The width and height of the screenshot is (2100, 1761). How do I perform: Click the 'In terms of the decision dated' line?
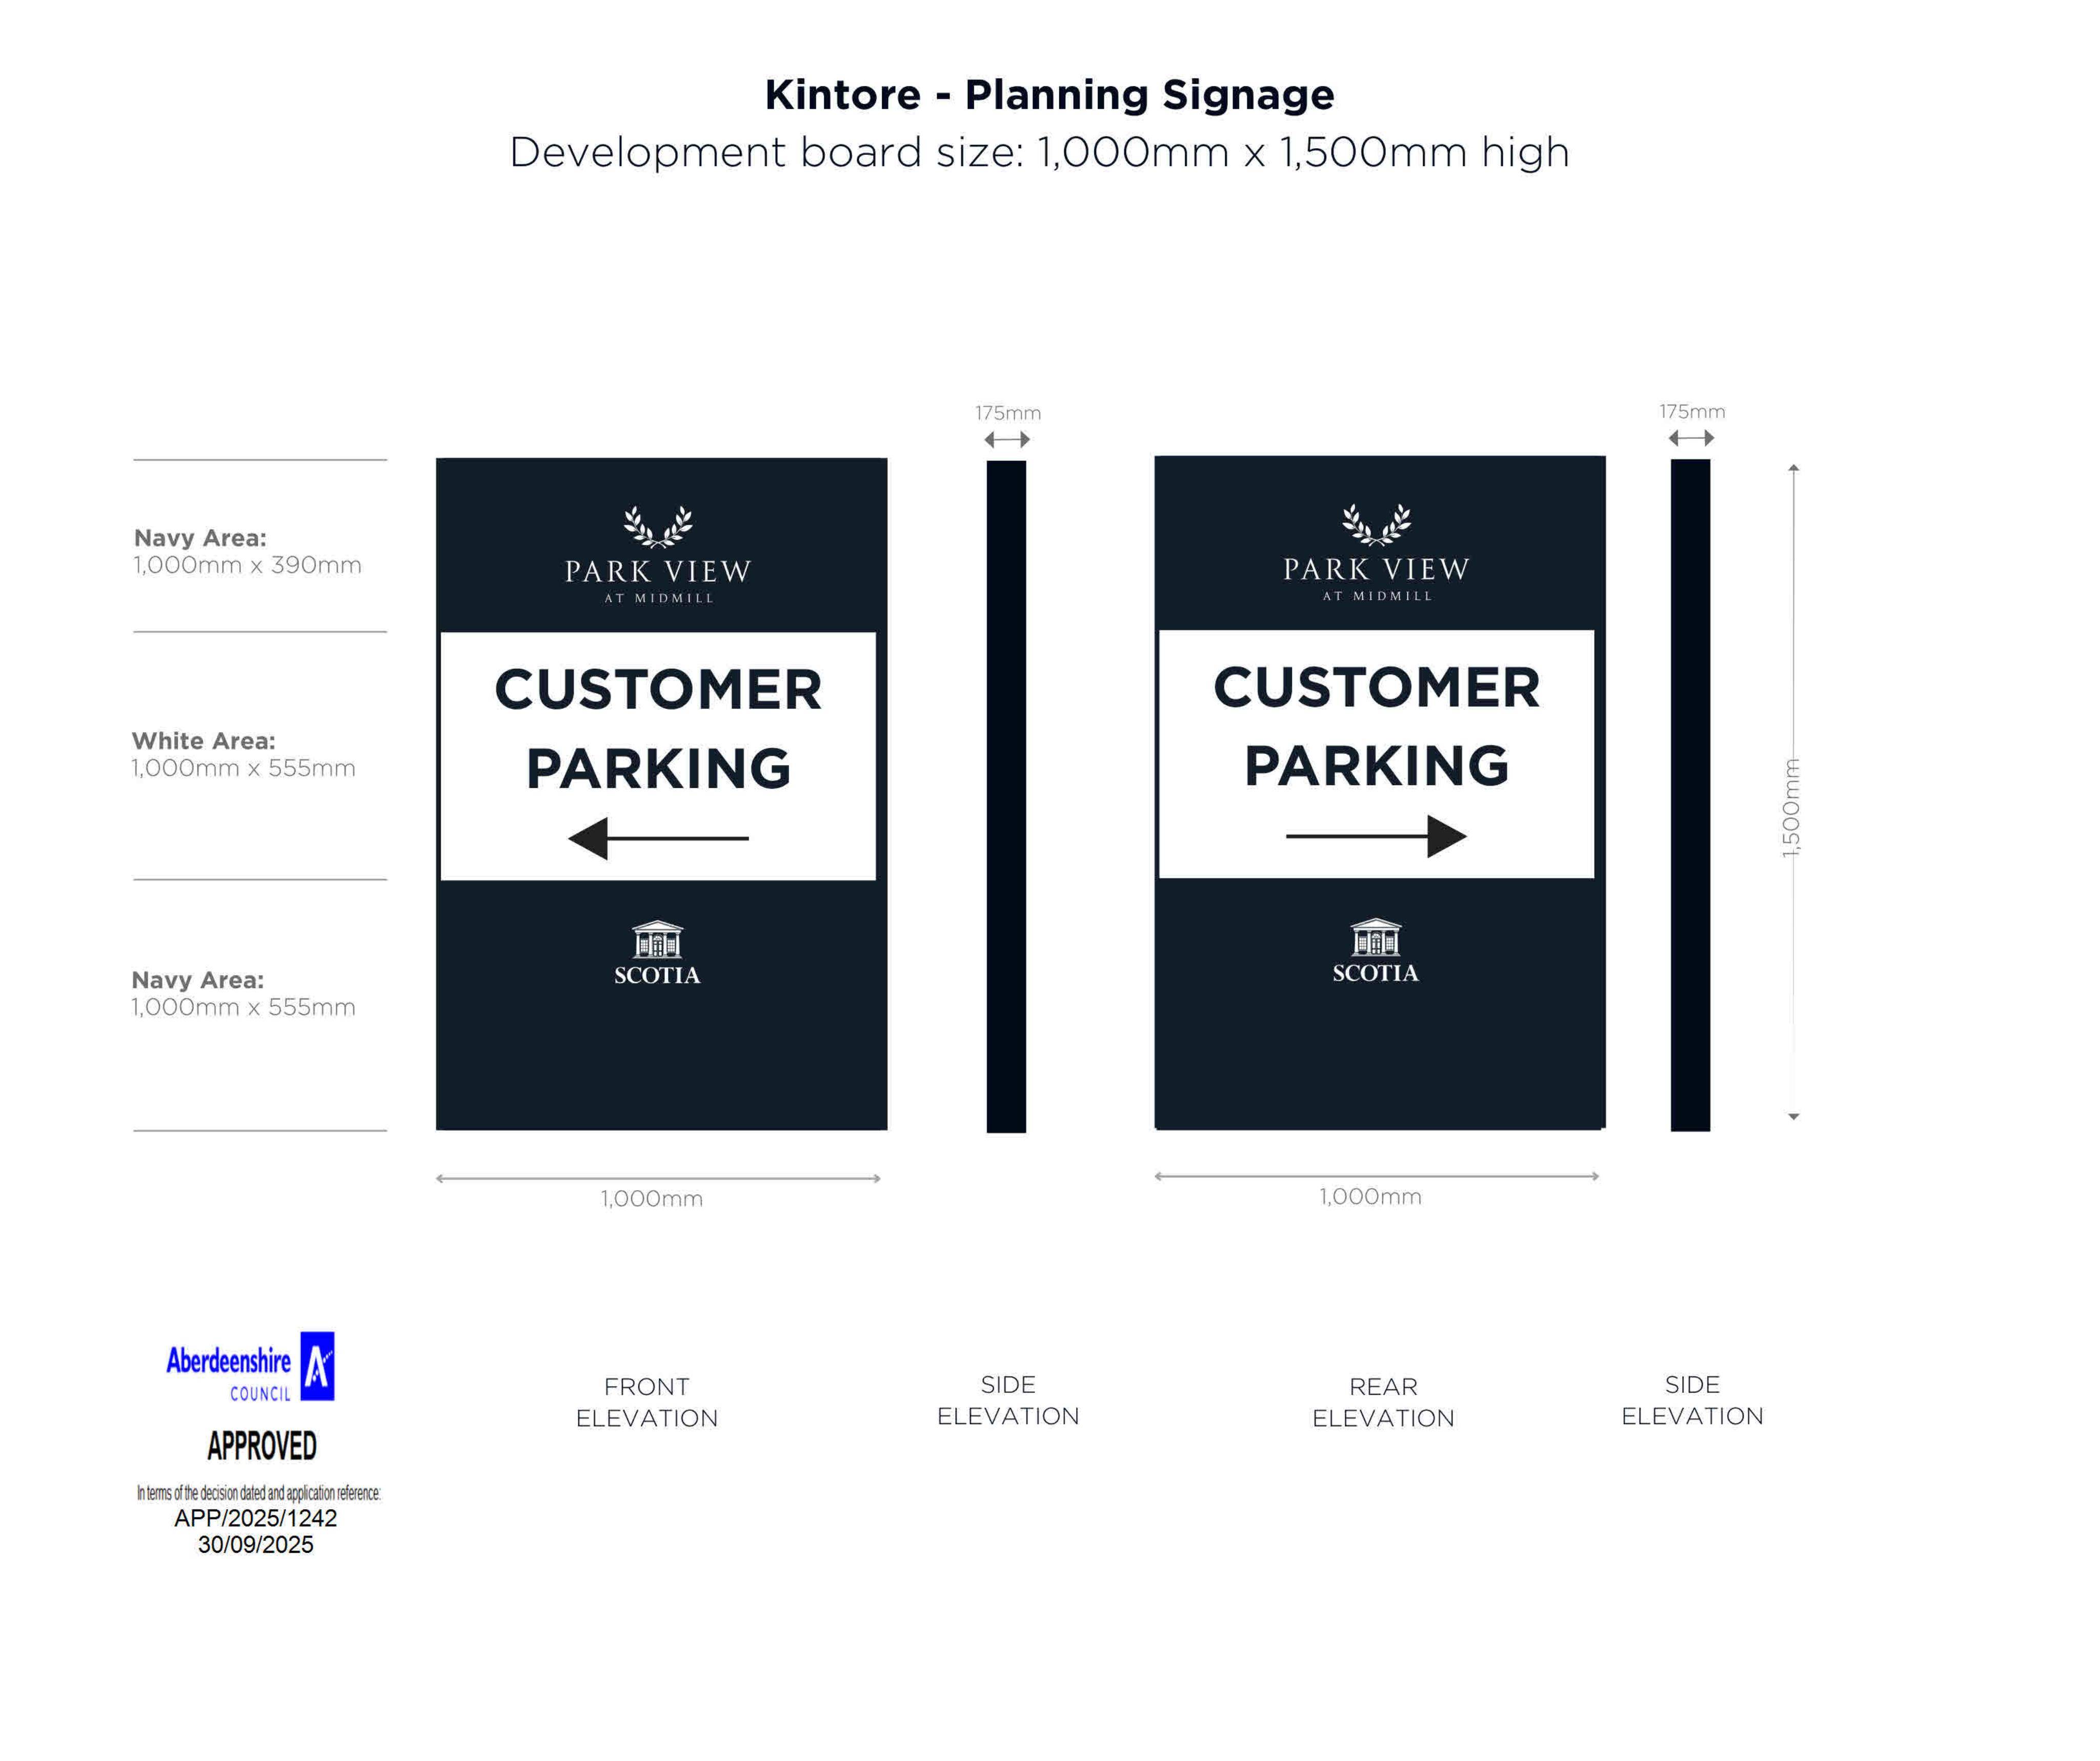(x=258, y=1493)
